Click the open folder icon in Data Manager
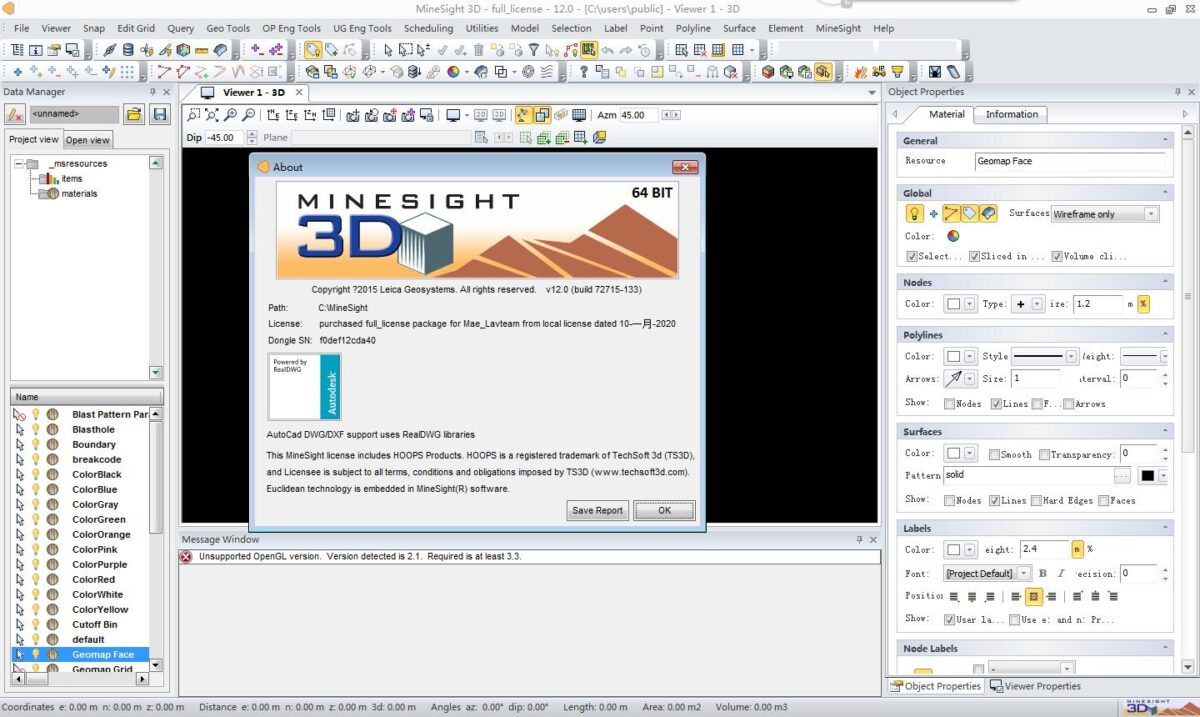 [x=133, y=115]
